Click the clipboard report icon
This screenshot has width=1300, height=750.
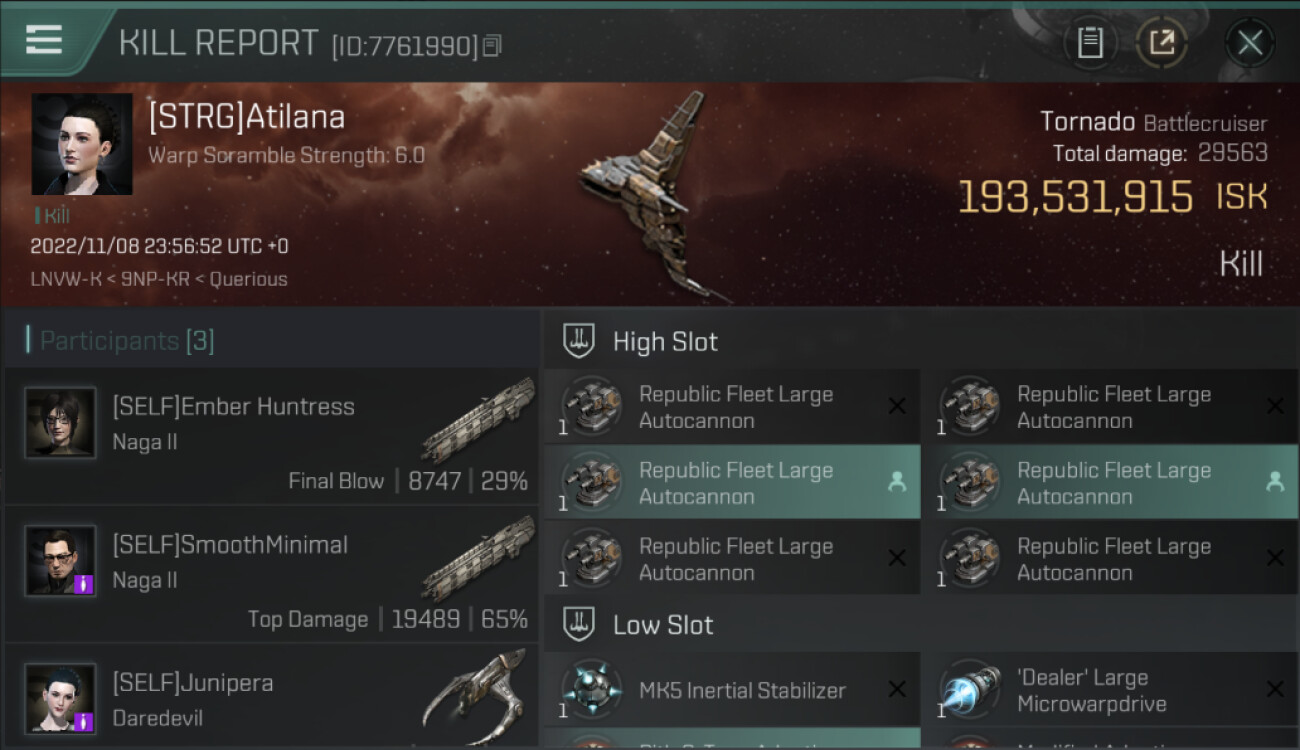pos(1090,43)
